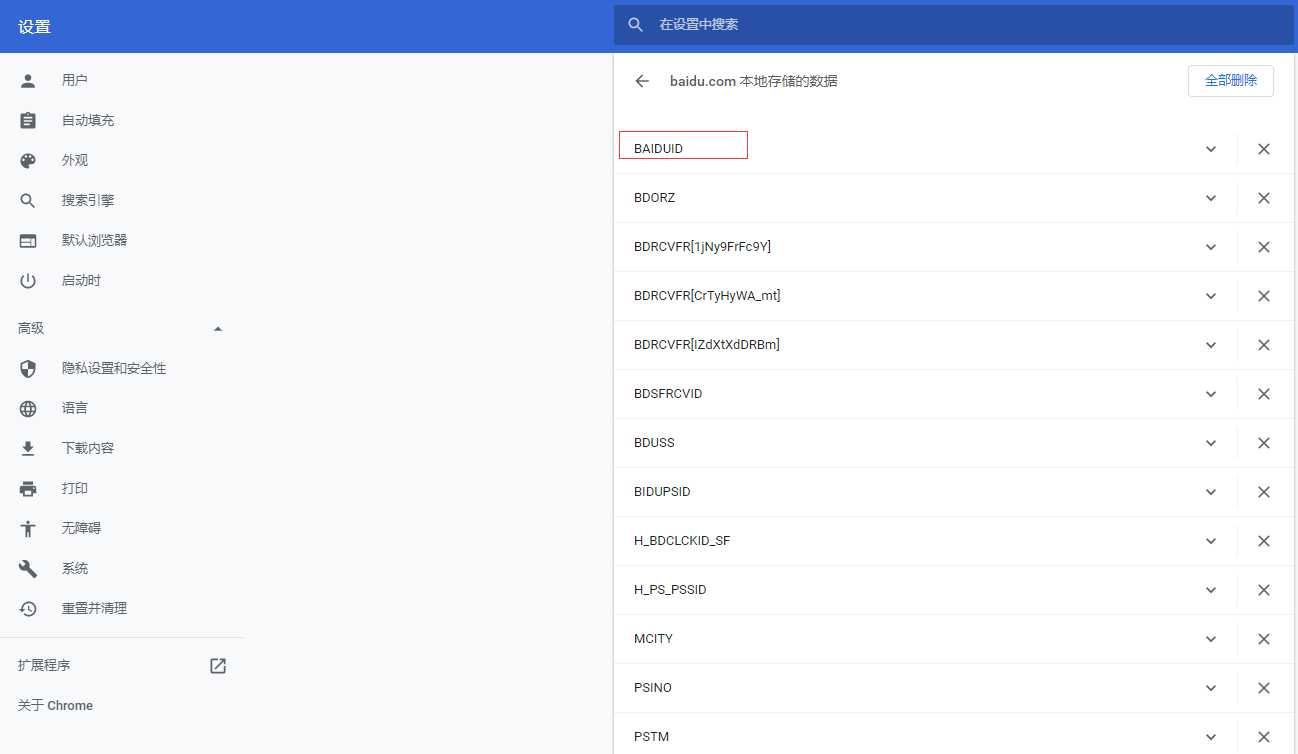Screen dimensions: 1298x754
Task: Click the appearance palette icon
Action: click(x=28, y=160)
